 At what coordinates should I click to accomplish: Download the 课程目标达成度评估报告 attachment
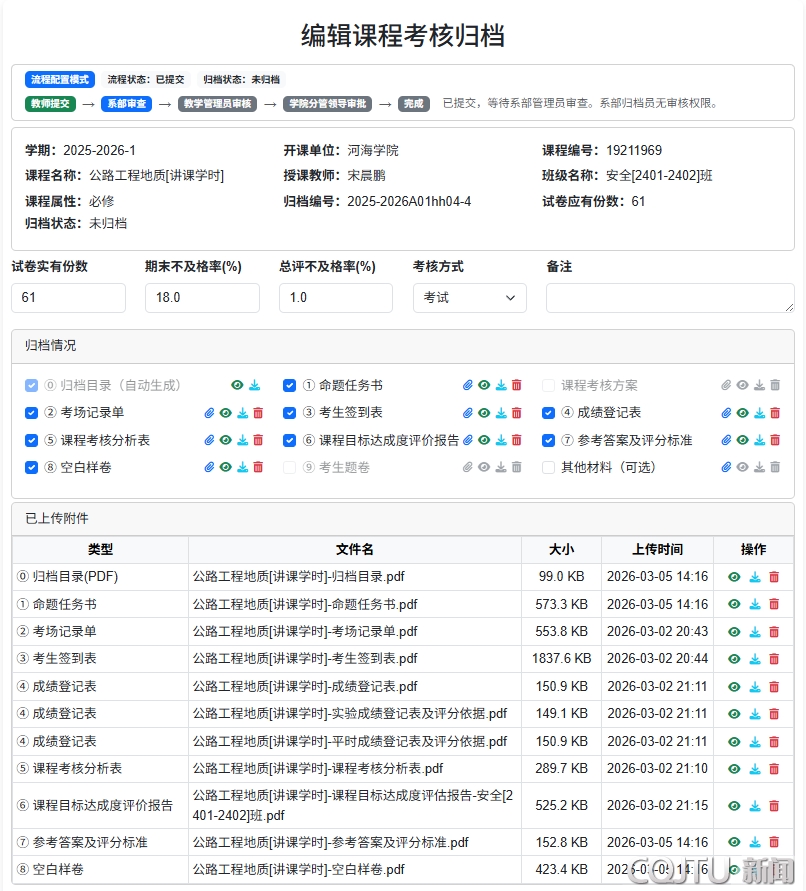click(x=755, y=806)
